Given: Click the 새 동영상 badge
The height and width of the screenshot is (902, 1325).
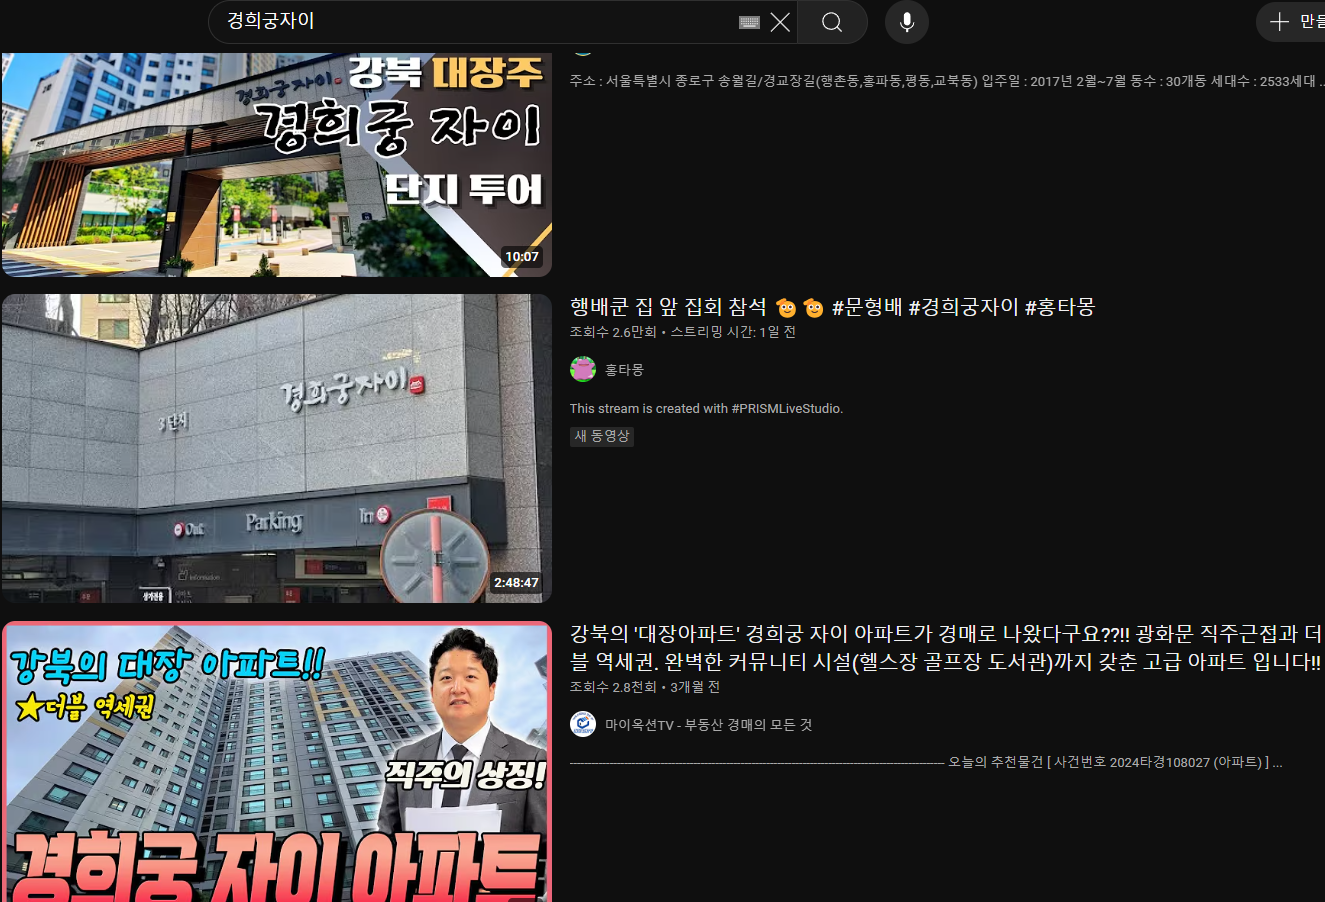Looking at the screenshot, I should [602, 436].
